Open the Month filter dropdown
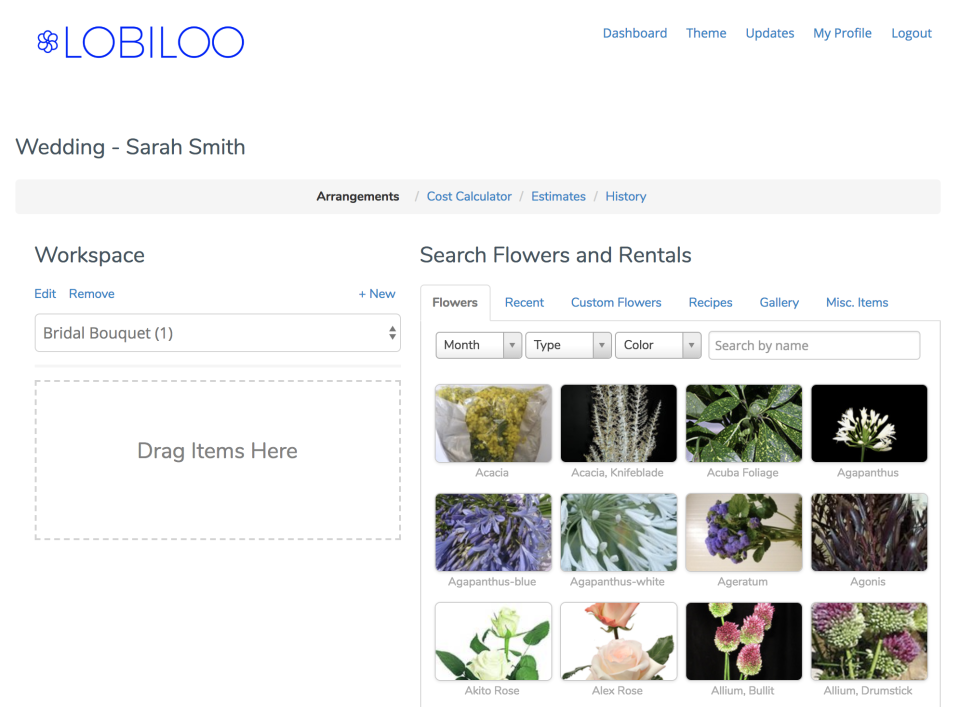The image size is (960, 707). click(478, 345)
